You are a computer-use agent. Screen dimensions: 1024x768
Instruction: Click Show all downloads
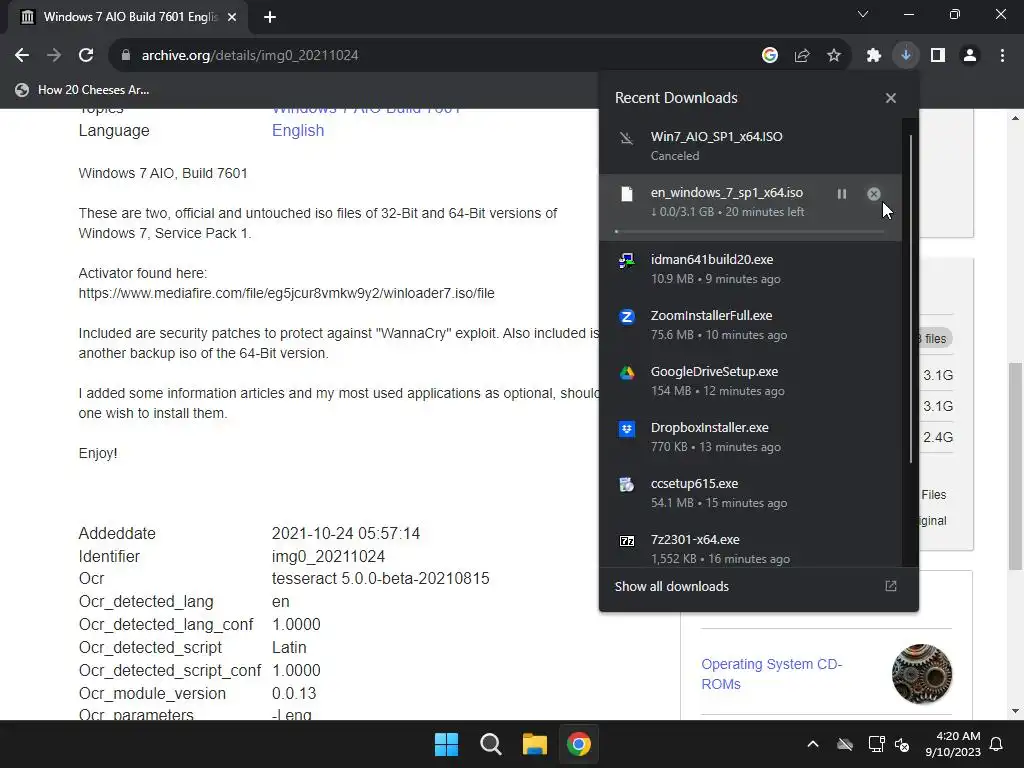pyautogui.click(x=671, y=586)
